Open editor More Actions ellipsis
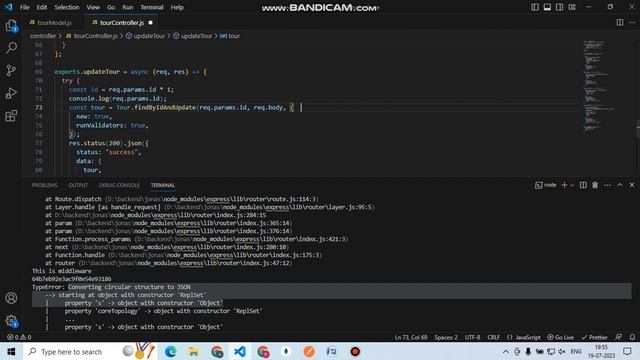This screenshot has width=640, height=360. tap(632, 22)
